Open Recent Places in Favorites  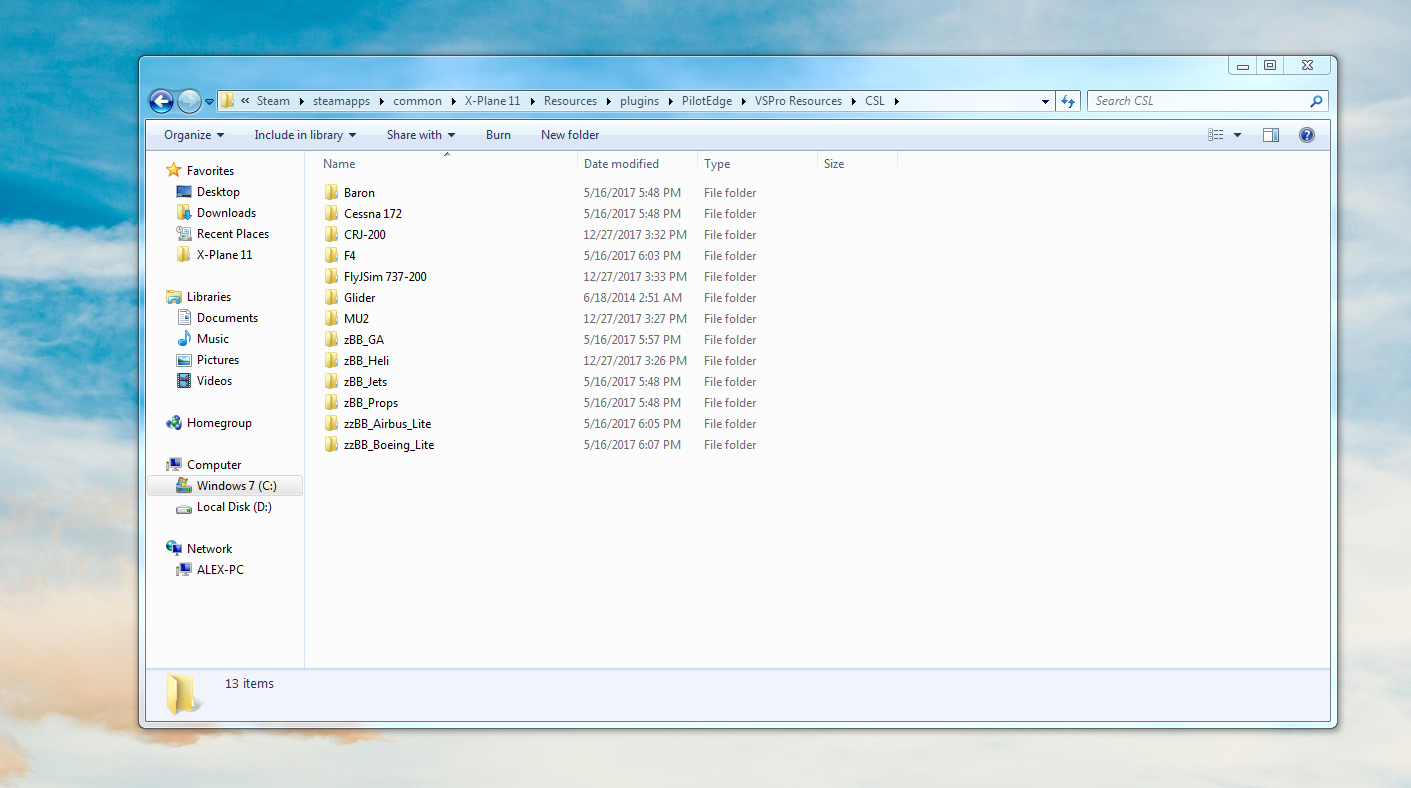pos(233,234)
